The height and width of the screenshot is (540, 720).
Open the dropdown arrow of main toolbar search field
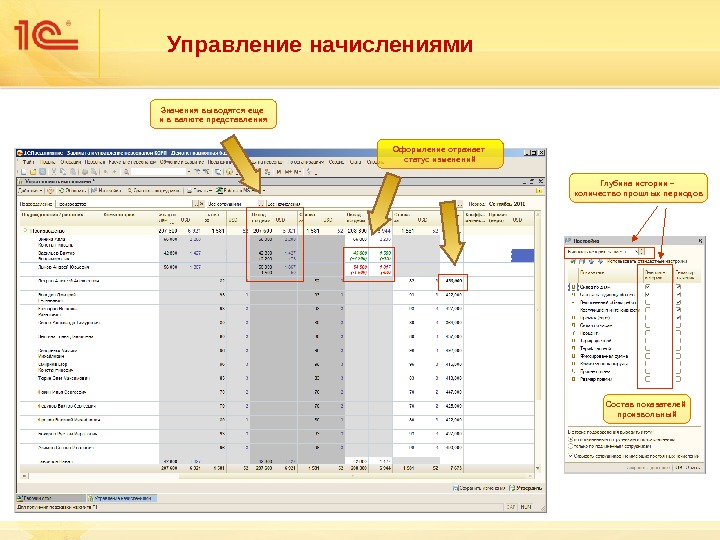coord(189,172)
